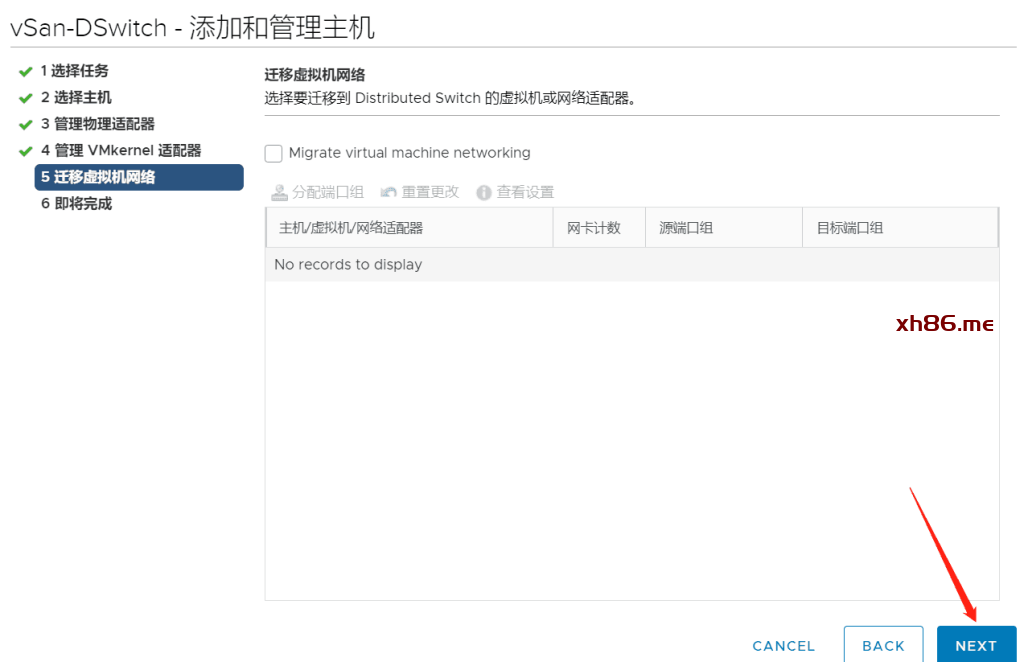The height and width of the screenshot is (662, 1024).
Task: Click the reset changes undo icon
Action: 389,192
